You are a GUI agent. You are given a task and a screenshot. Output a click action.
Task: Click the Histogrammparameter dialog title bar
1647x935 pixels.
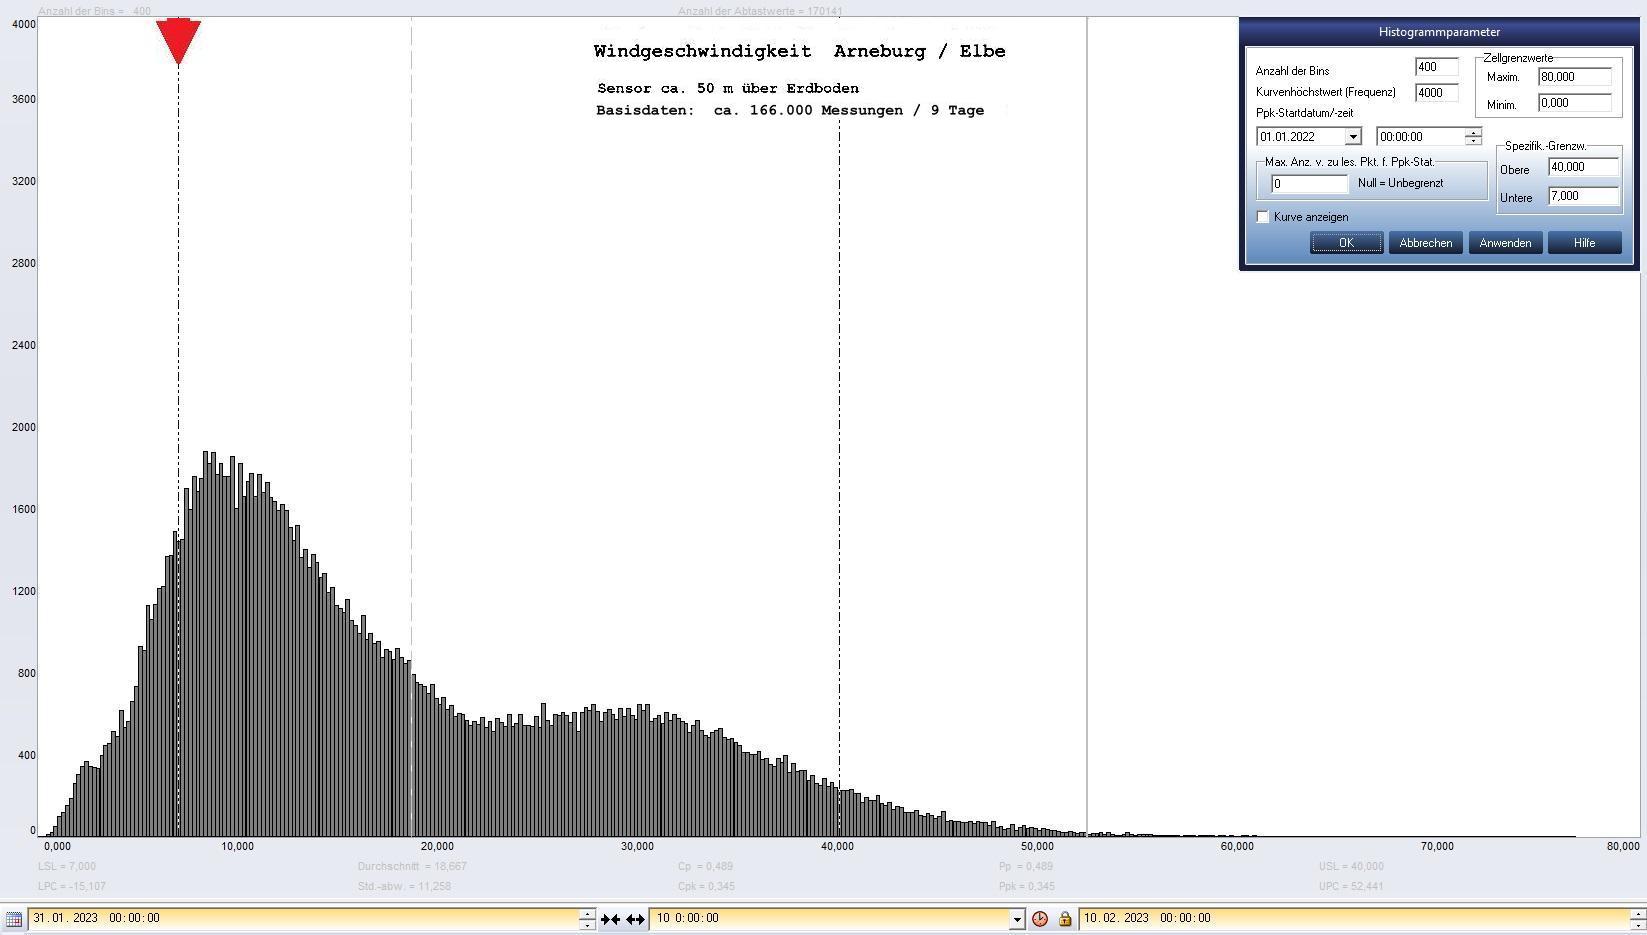pyautogui.click(x=1439, y=32)
